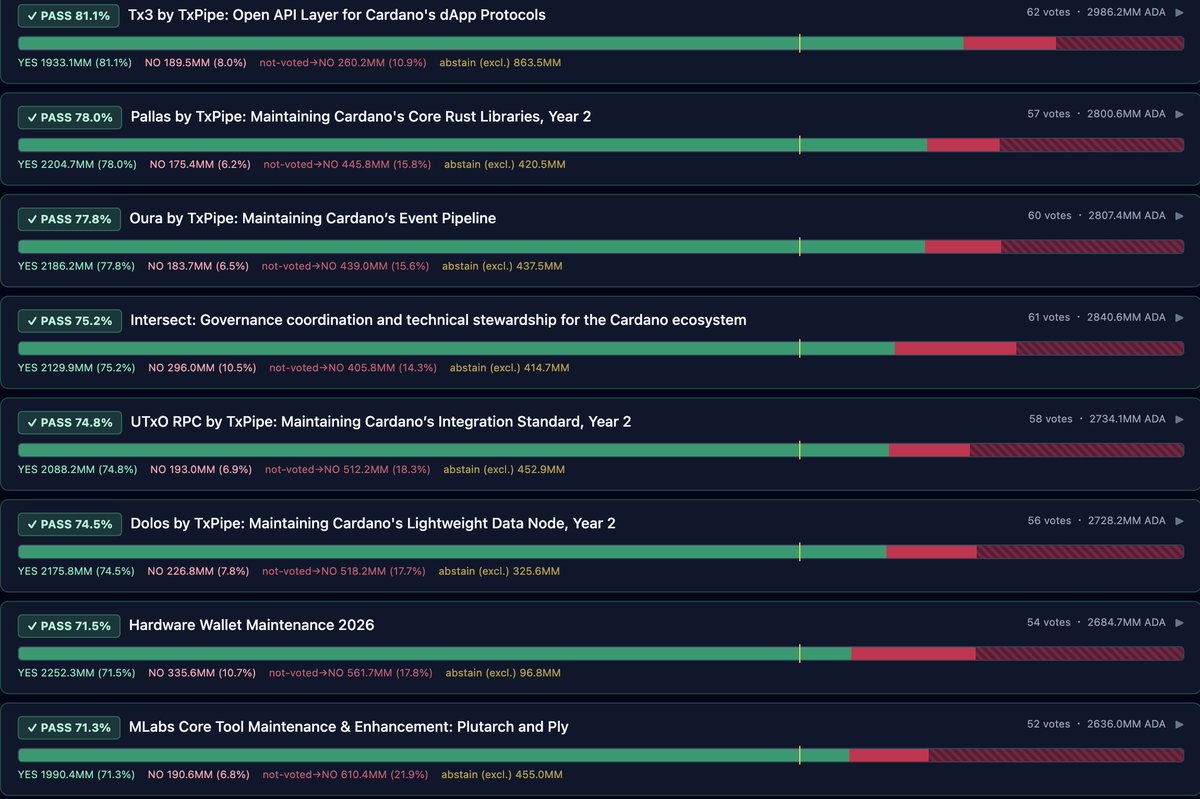Screen dimensions: 1200x799
Task: Click '61 votes · 2840.6MM ADA' text
Action: coord(1097,317)
